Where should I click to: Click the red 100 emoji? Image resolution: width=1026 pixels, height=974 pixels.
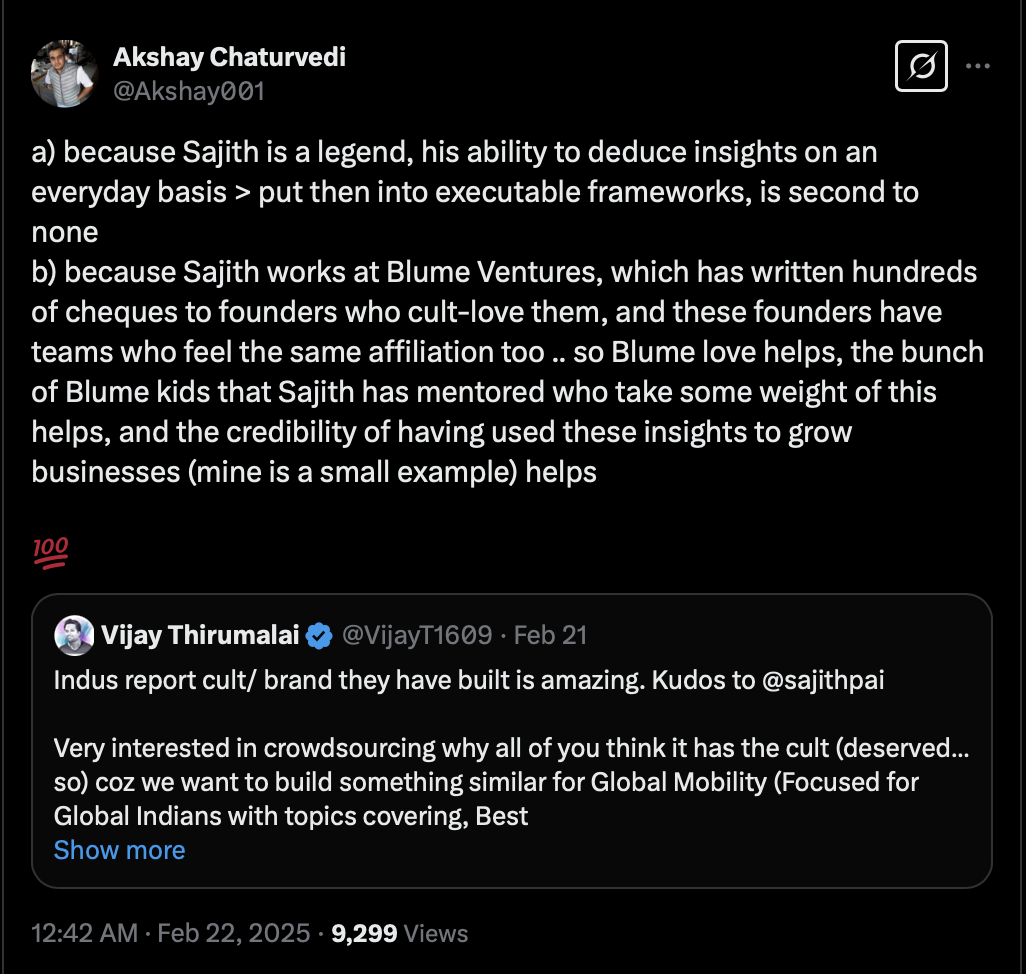pyautogui.click(x=50, y=551)
